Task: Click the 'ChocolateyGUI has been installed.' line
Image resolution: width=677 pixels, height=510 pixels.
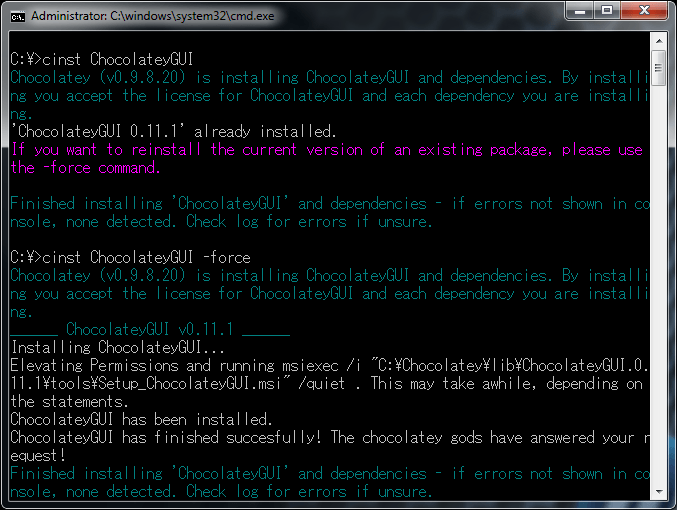Action: pos(141,419)
